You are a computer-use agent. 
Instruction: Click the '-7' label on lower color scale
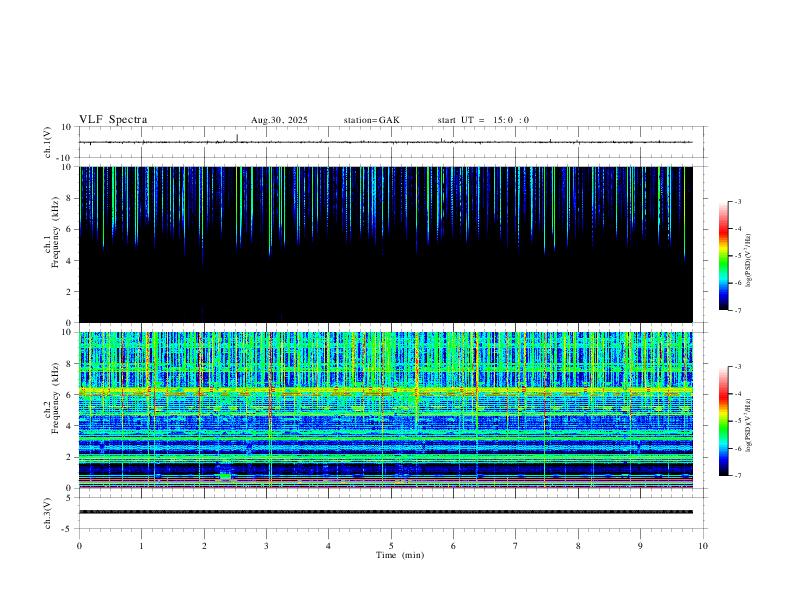click(x=737, y=476)
